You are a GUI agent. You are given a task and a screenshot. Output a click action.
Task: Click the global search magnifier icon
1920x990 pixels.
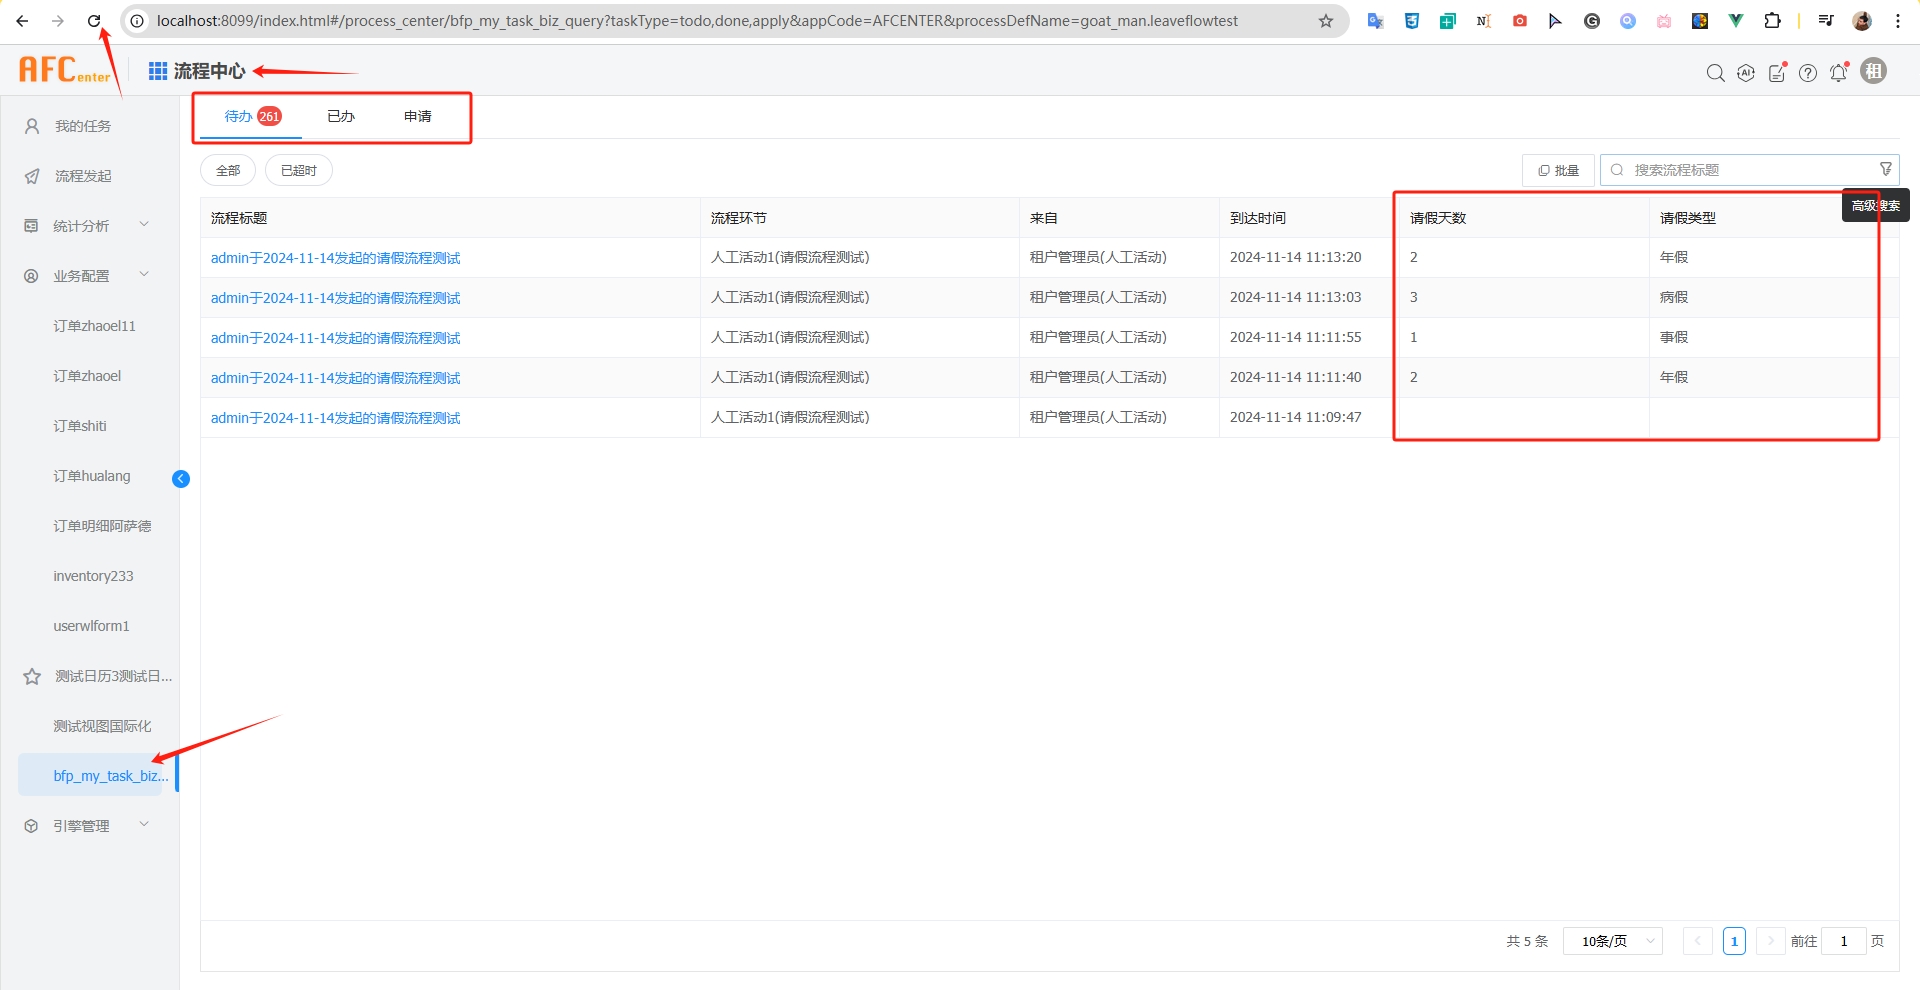pos(1715,73)
